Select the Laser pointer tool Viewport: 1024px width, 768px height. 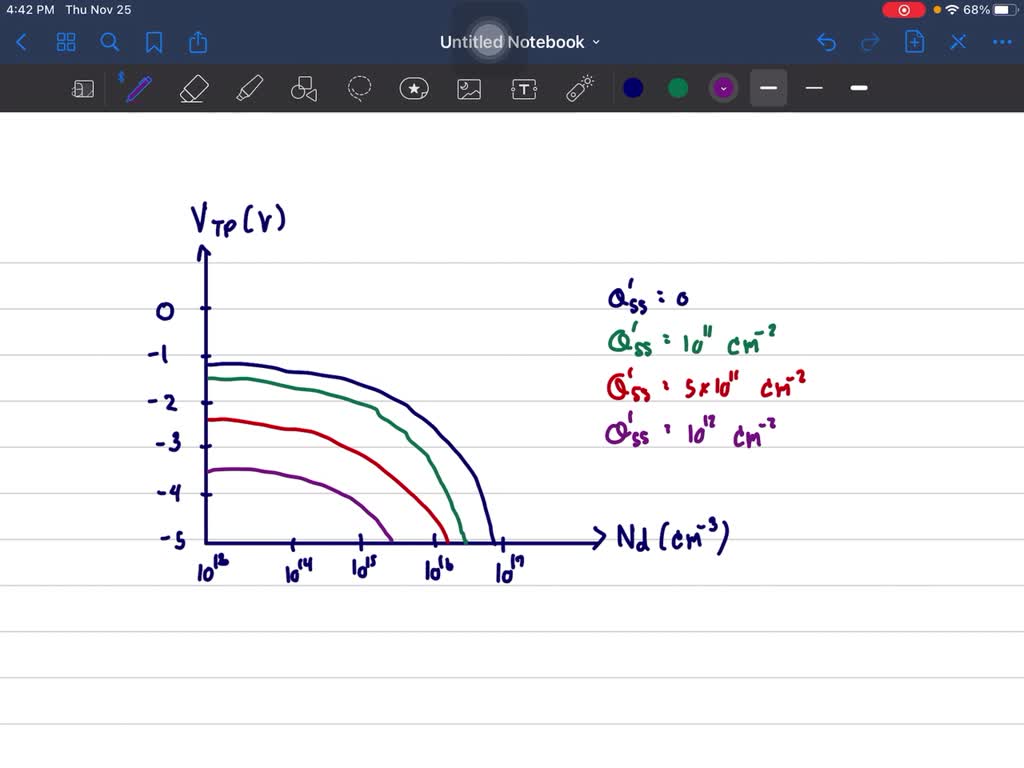578,88
